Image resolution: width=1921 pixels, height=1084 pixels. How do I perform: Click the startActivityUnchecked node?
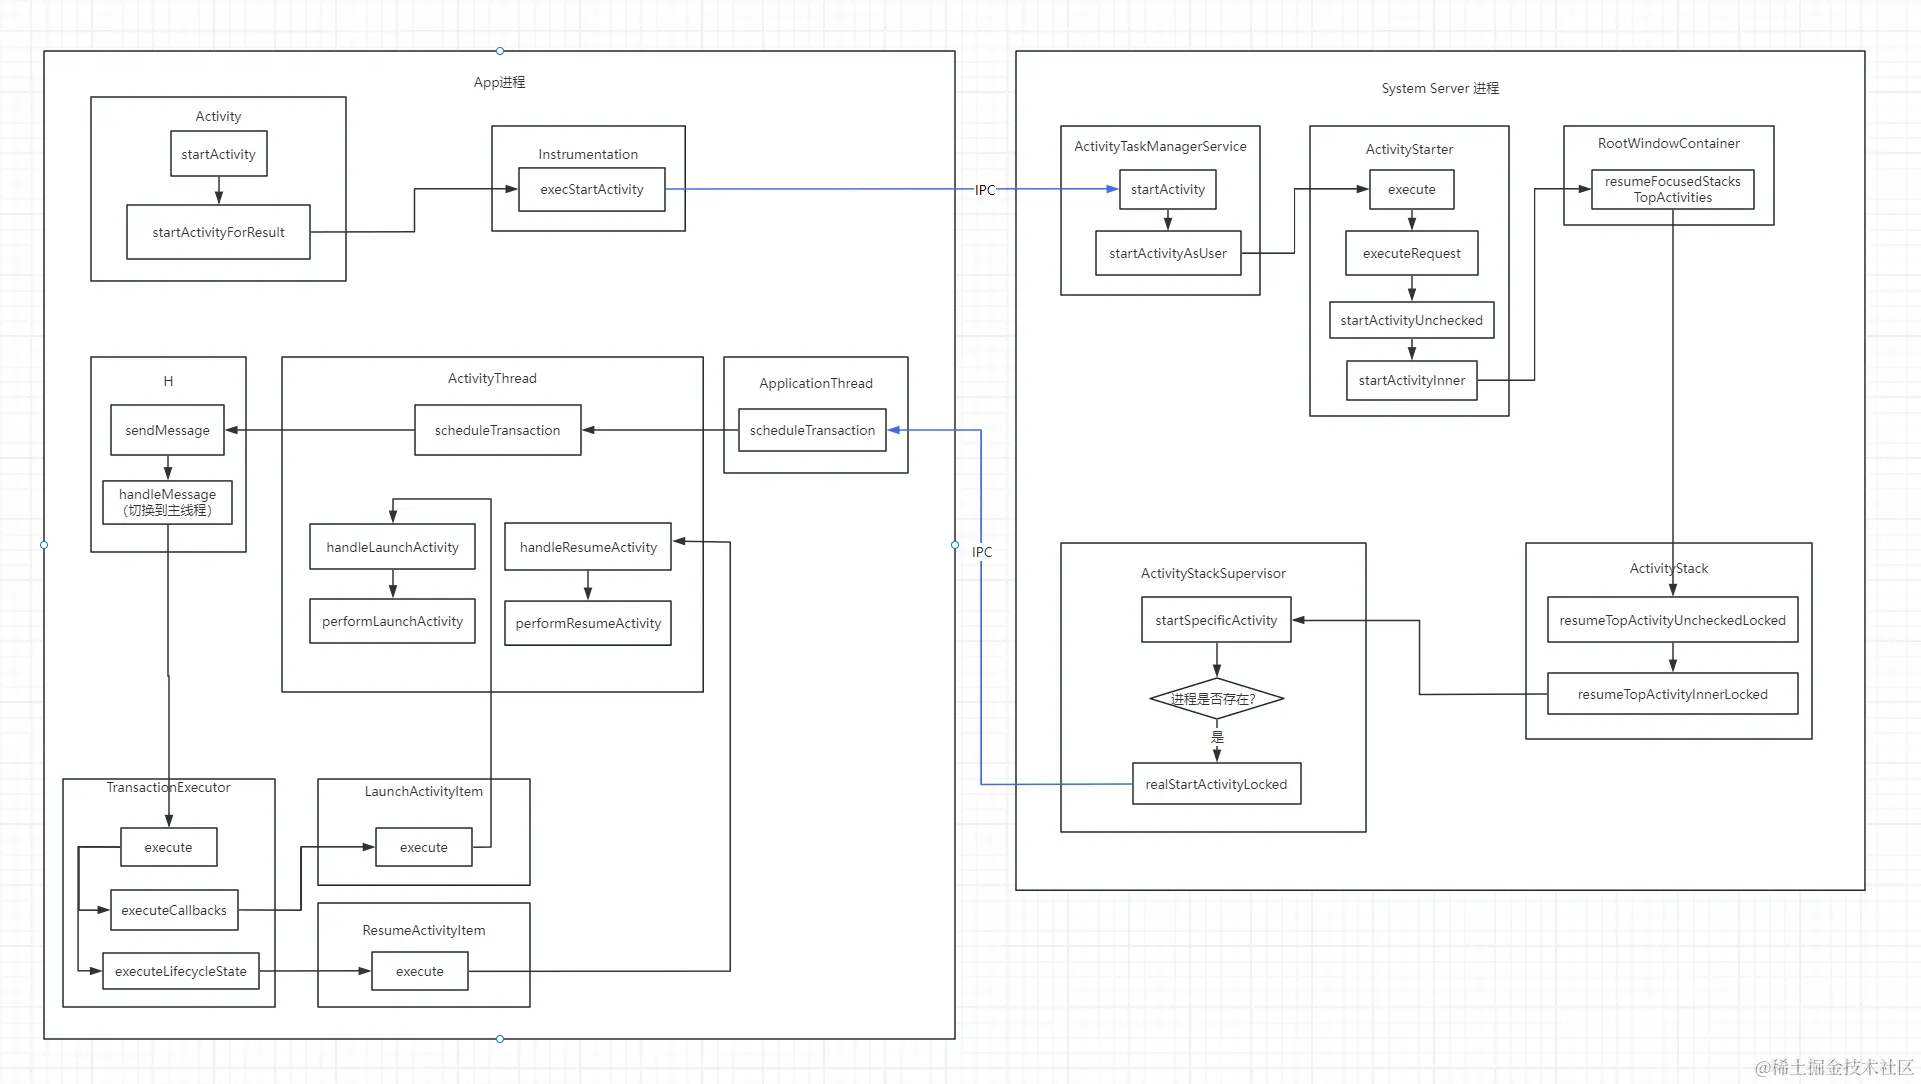1411,320
